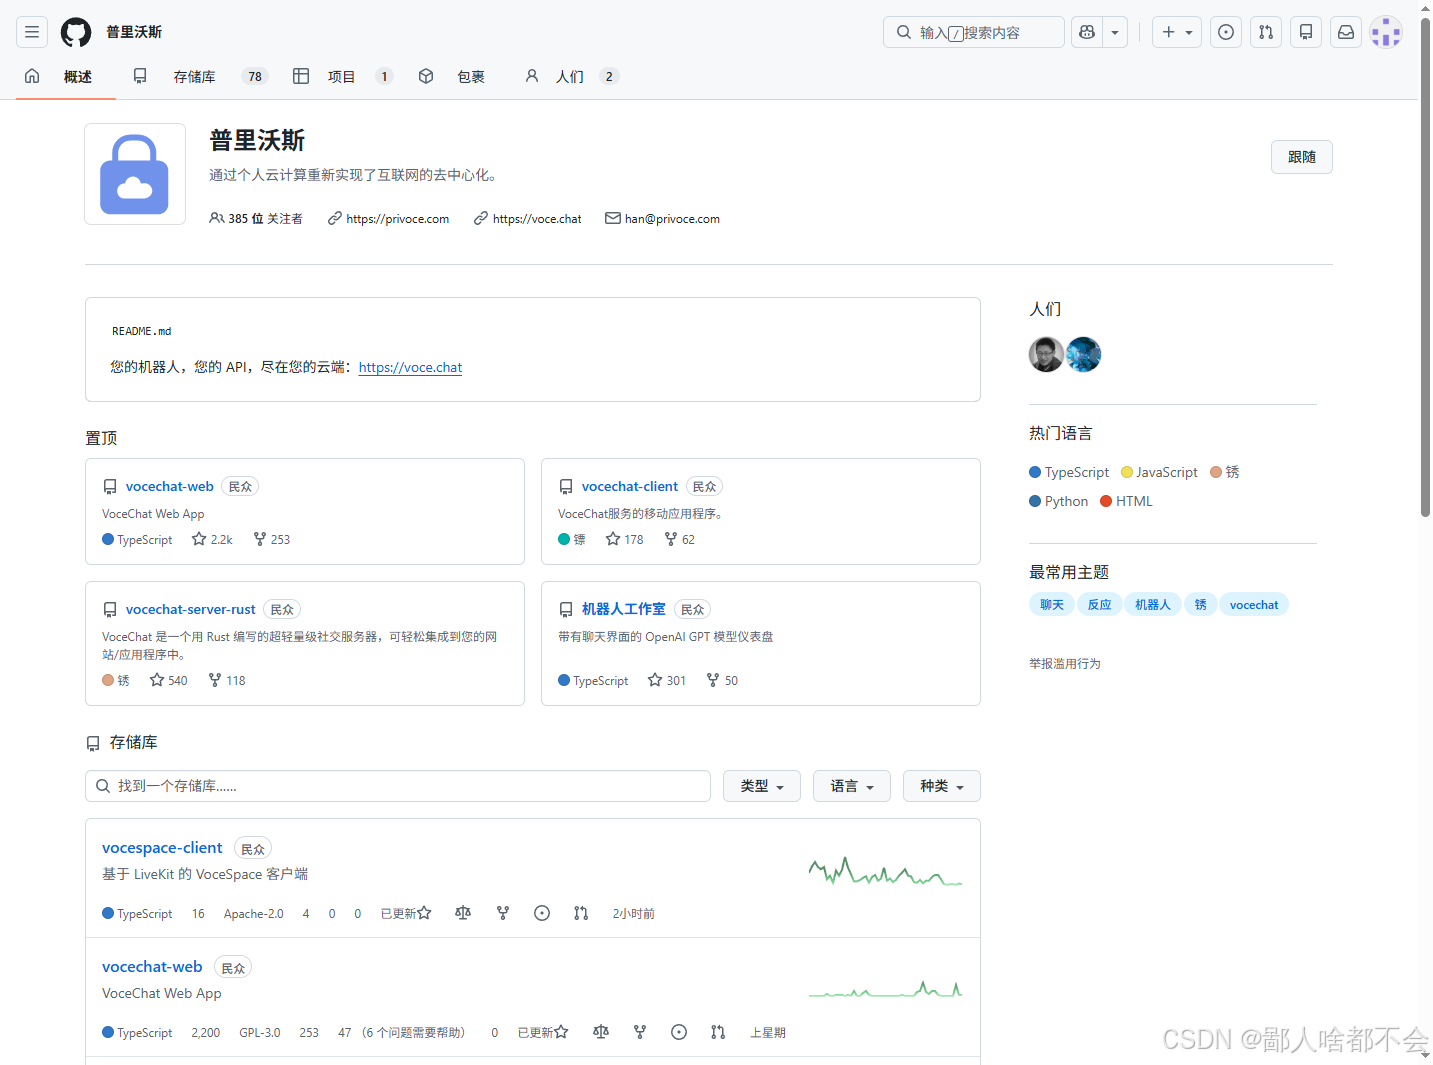Click the fork count 62 on vocechat-client
Screen dimensions: 1433x1065
[x=680, y=539]
